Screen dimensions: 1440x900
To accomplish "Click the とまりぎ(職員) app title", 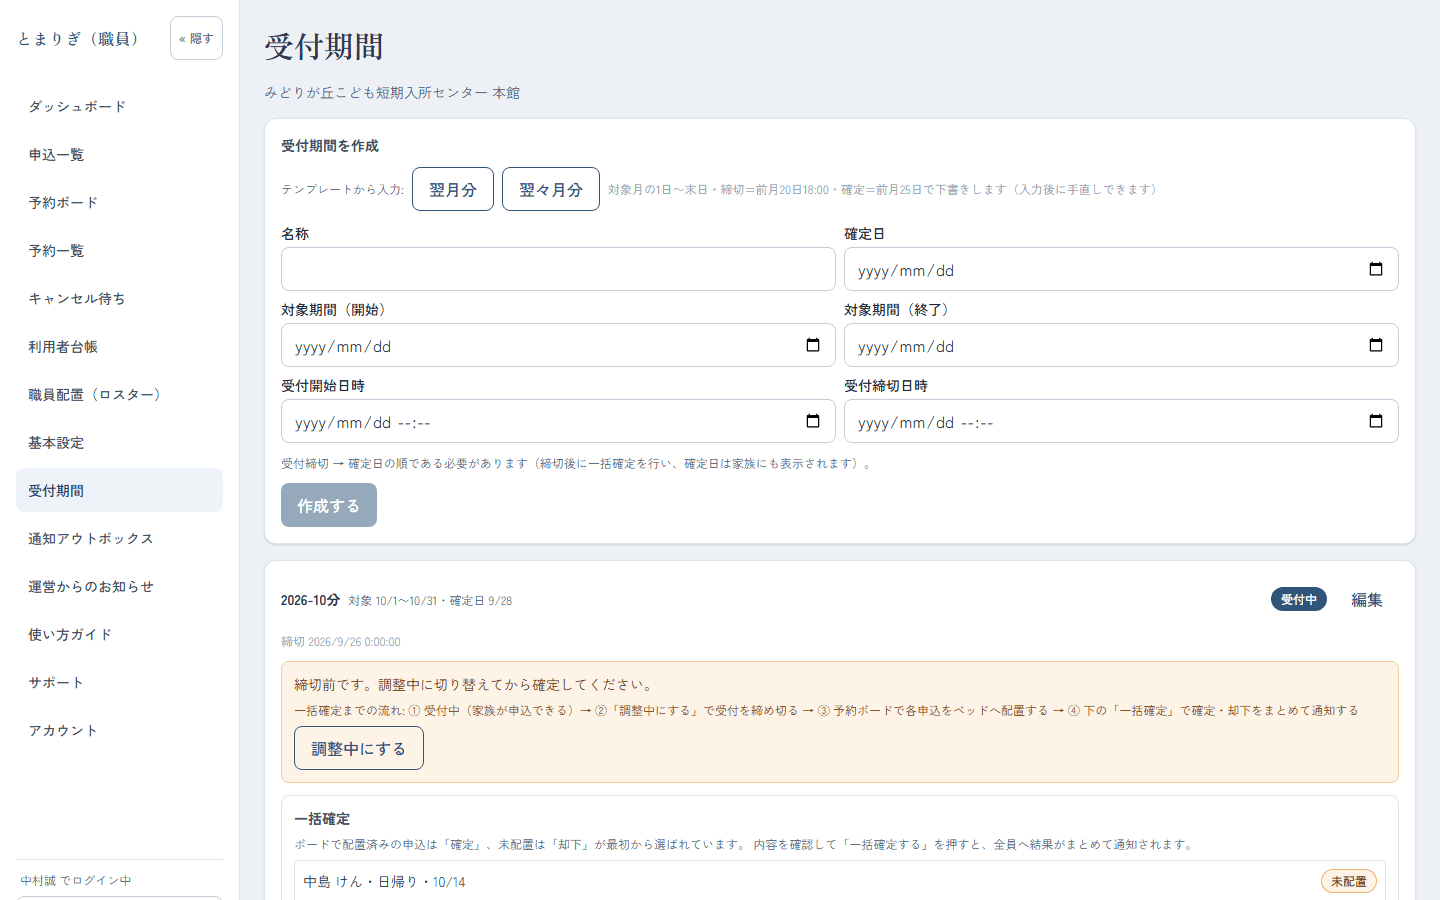I will [80, 38].
